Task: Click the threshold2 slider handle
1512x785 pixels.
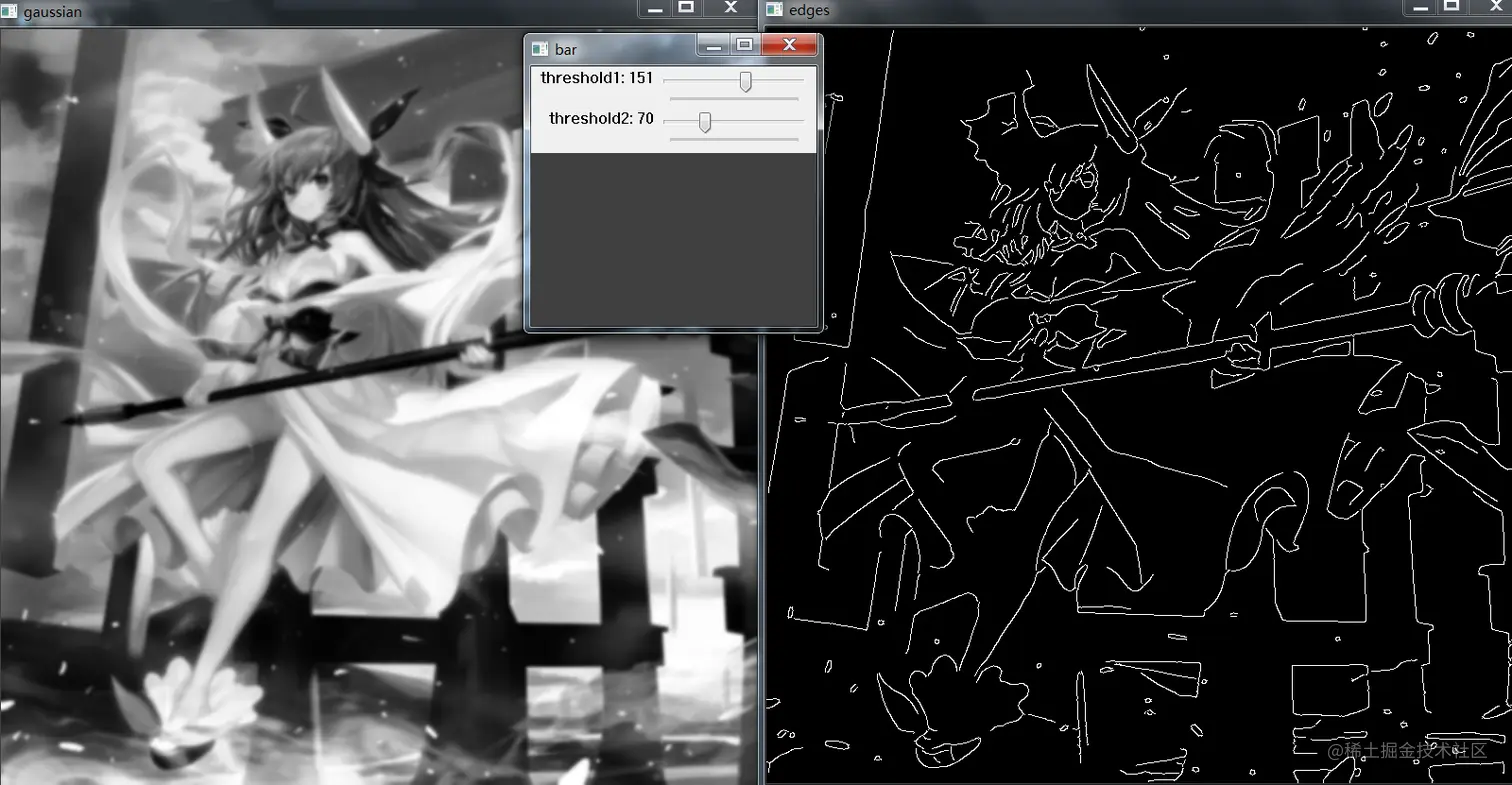Action: (704, 122)
